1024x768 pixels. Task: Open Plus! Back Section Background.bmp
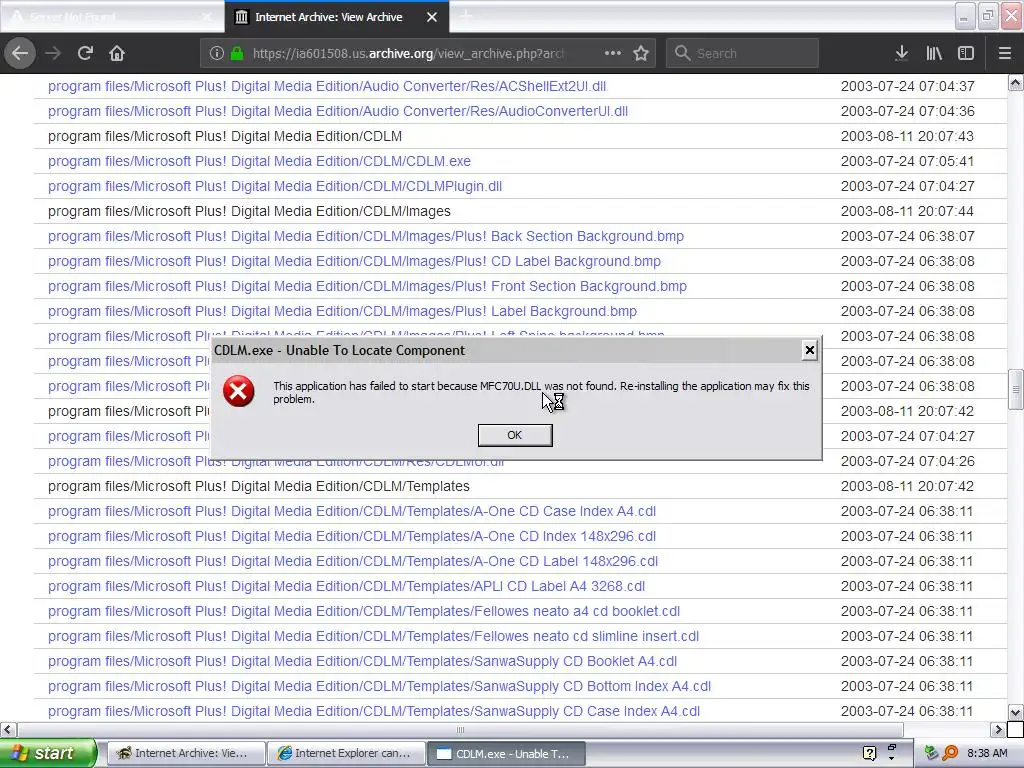pos(366,236)
